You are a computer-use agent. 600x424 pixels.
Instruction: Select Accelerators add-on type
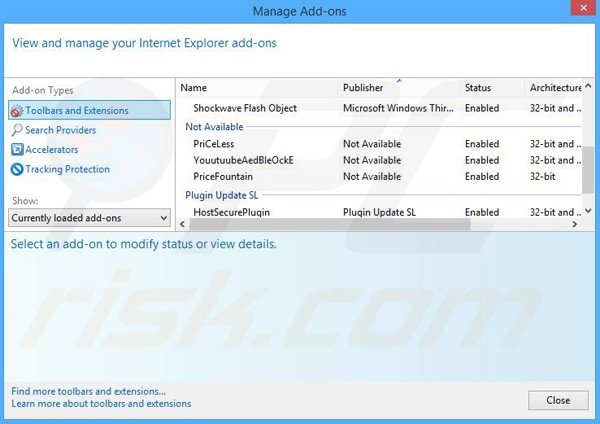point(45,150)
